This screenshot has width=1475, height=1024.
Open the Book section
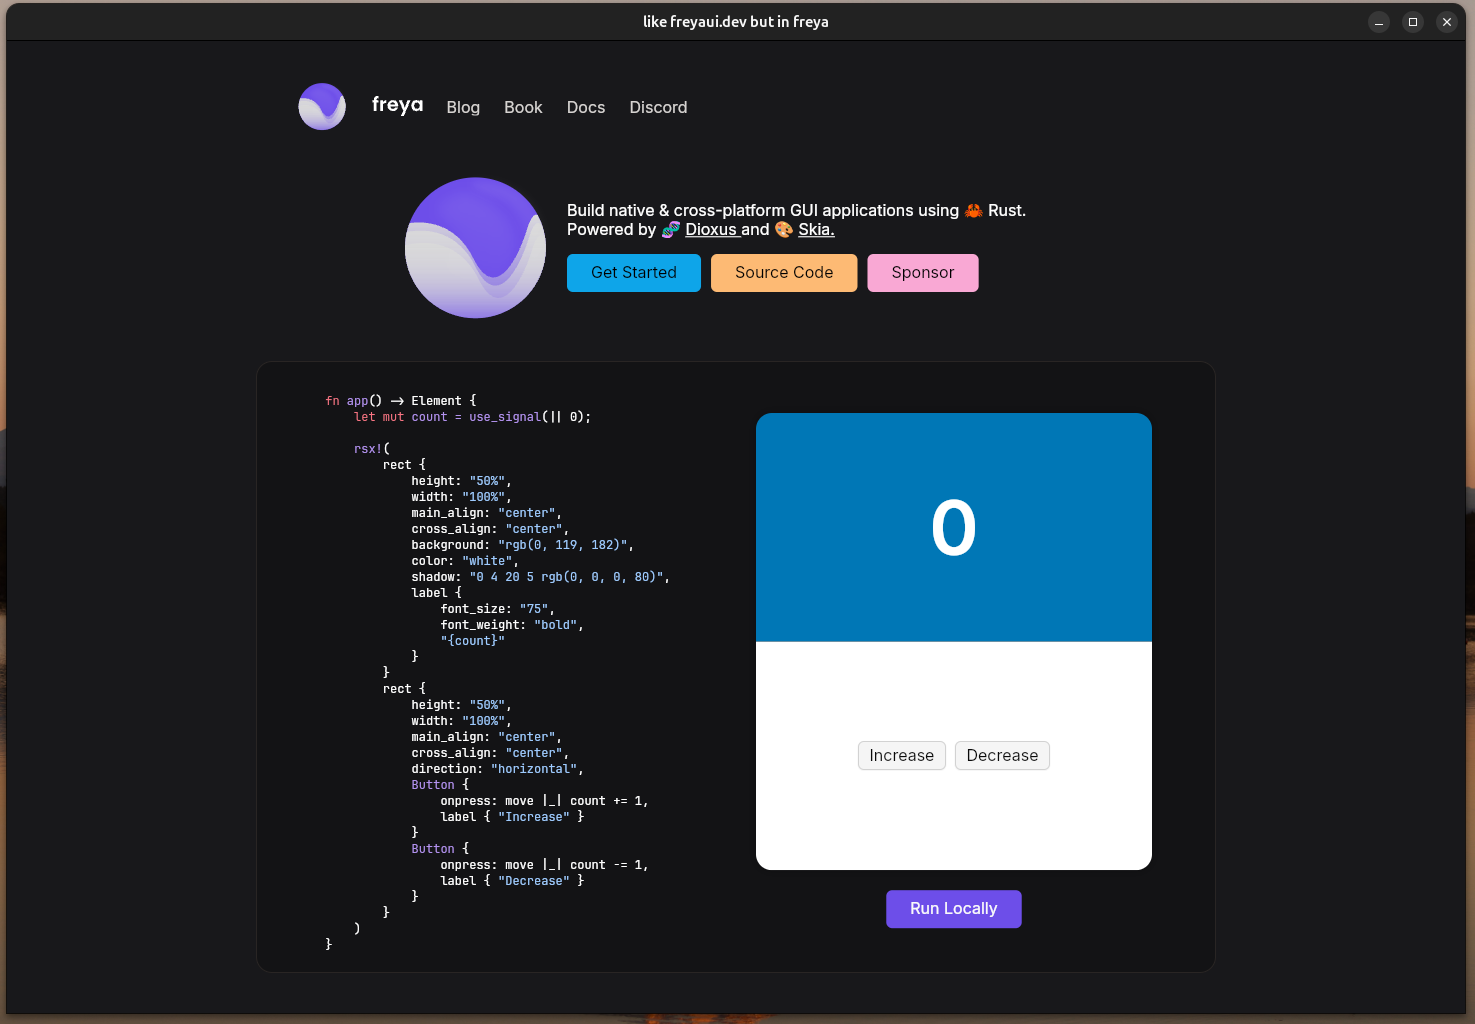click(523, 107)
